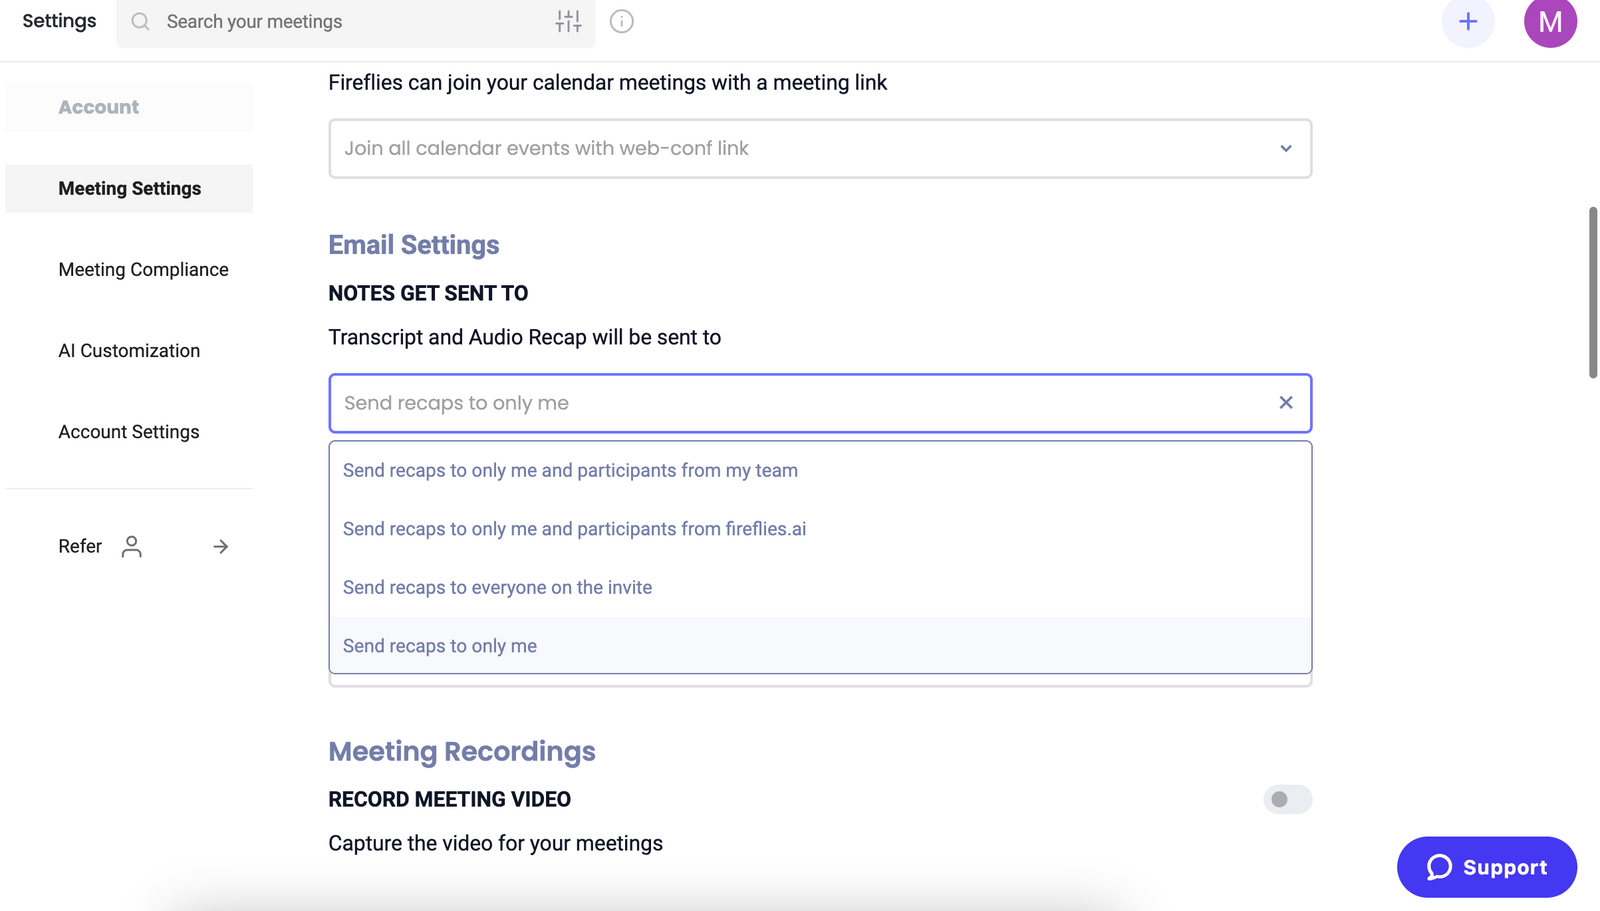Open Meeting Compliance settings
Image resolution: width=1600 pixels, height=911 pixels.
tap(143, 270)
